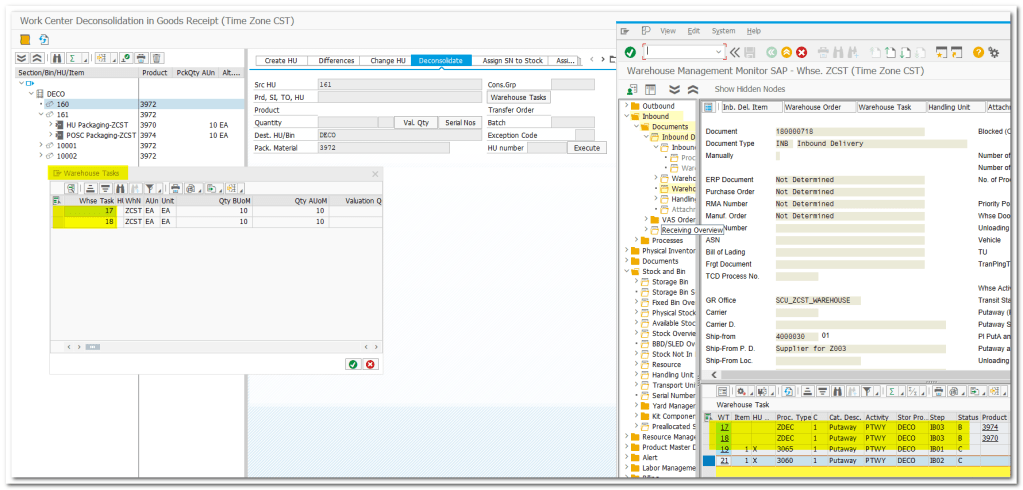The image size is (1023, 490).
Task: Expand the Physical Inventory tree node
Action: click(x=628, y=251)
